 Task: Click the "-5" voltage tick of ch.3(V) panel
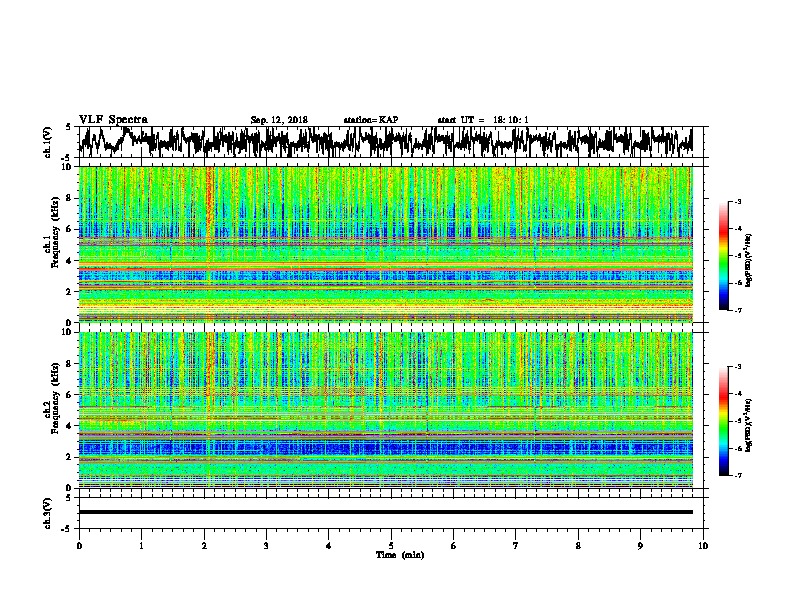[x=67, y=529]
